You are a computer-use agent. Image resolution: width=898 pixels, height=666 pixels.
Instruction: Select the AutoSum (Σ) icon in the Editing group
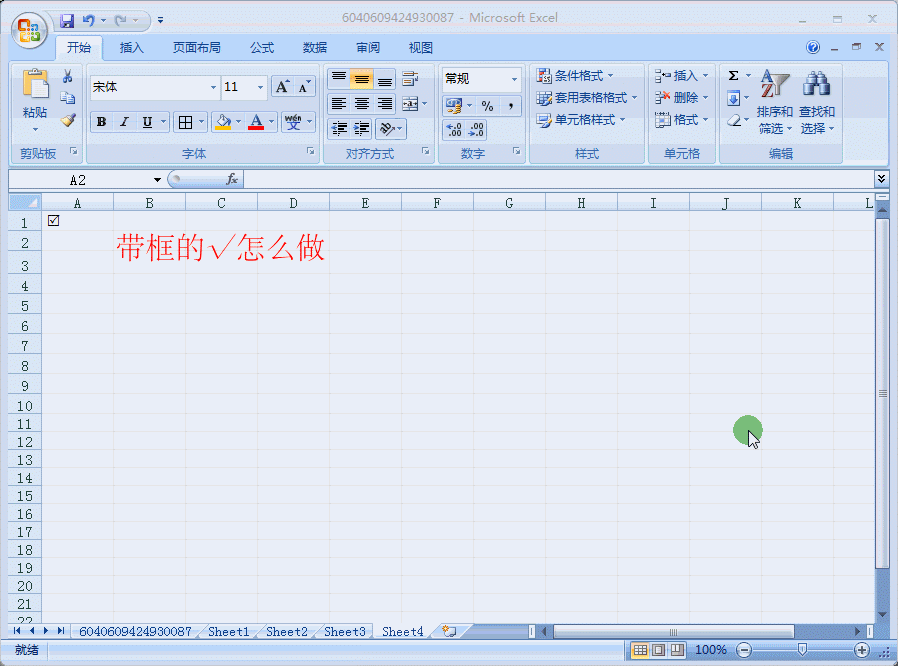(x=735, y=74)
